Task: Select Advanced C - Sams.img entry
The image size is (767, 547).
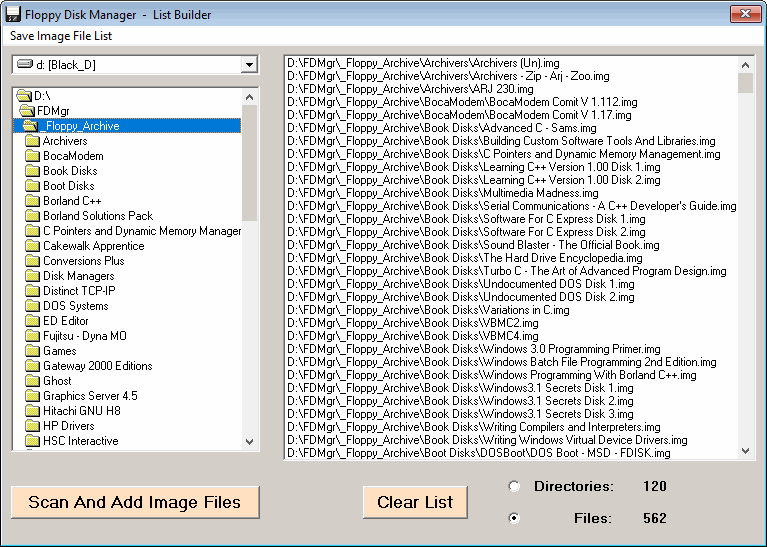Action: (441, 128)
